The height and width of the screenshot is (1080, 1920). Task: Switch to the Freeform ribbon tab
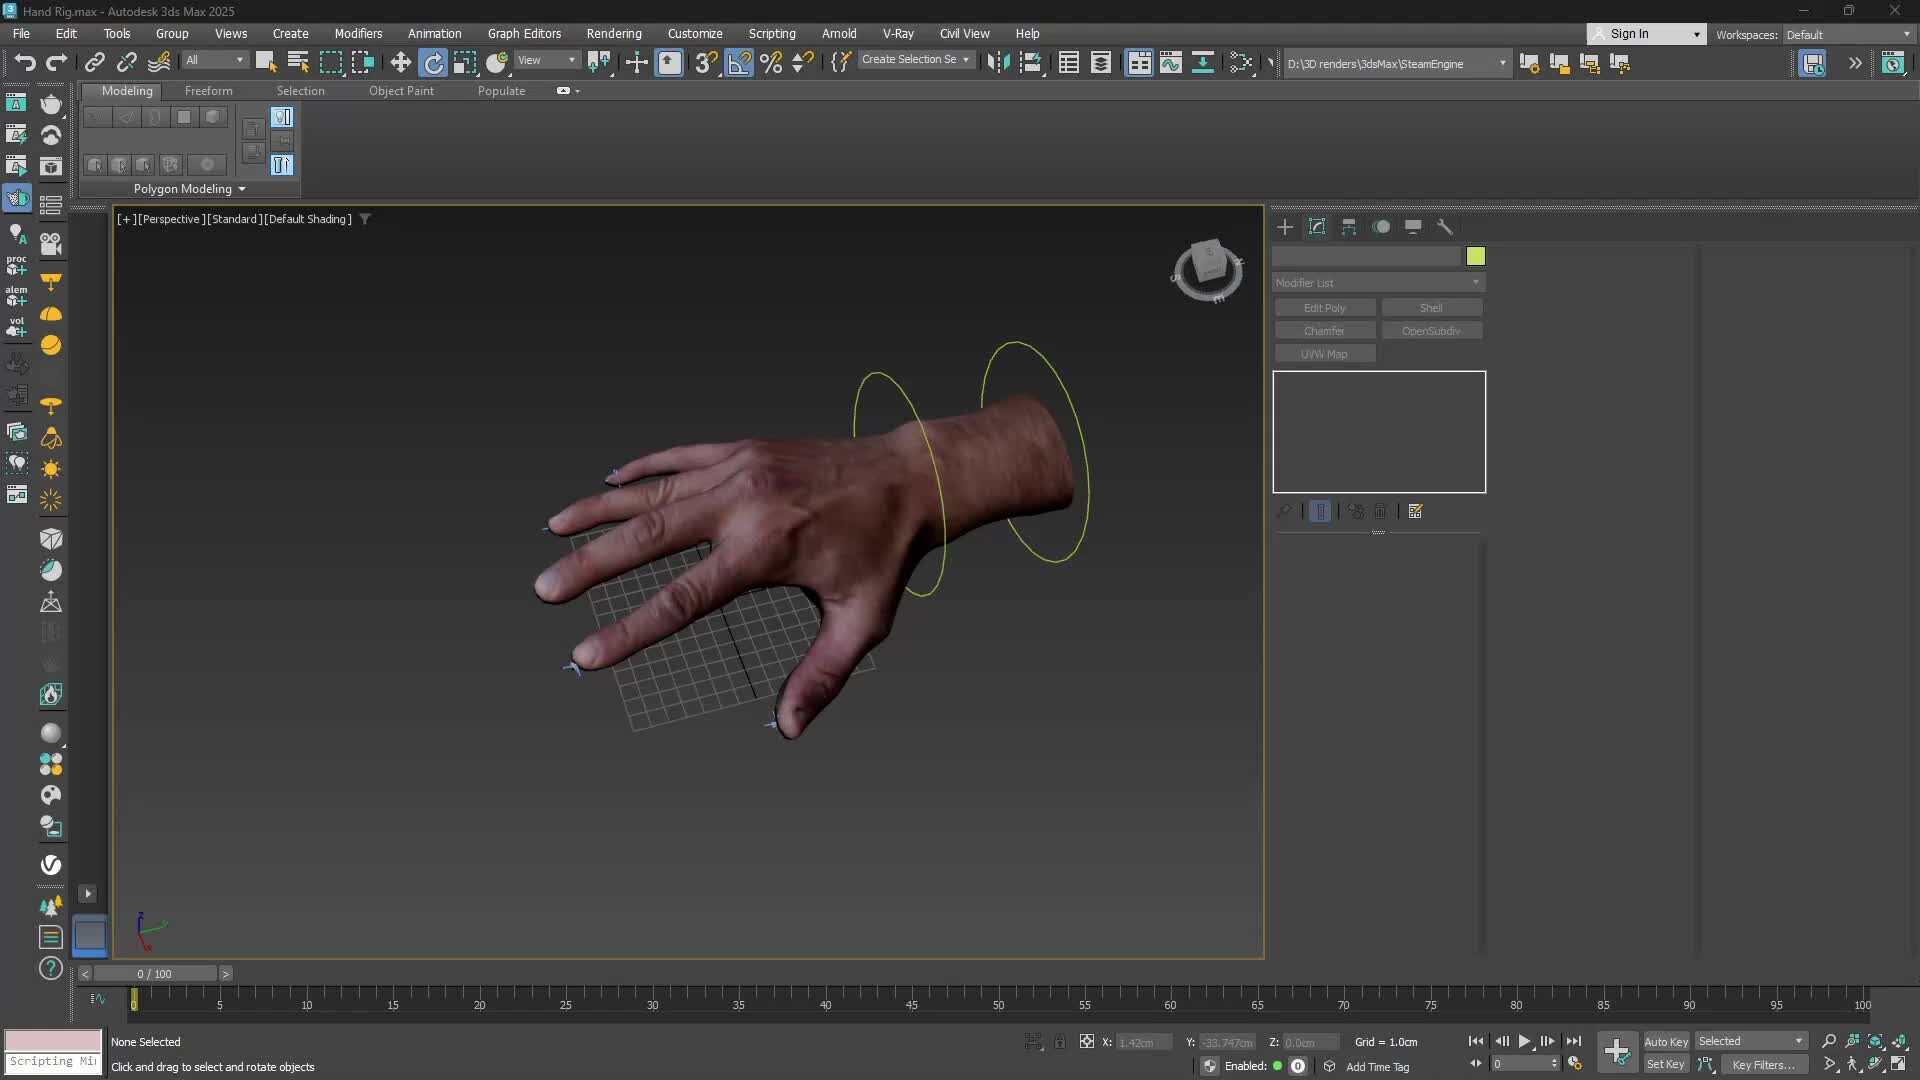(x=209, y=90)
